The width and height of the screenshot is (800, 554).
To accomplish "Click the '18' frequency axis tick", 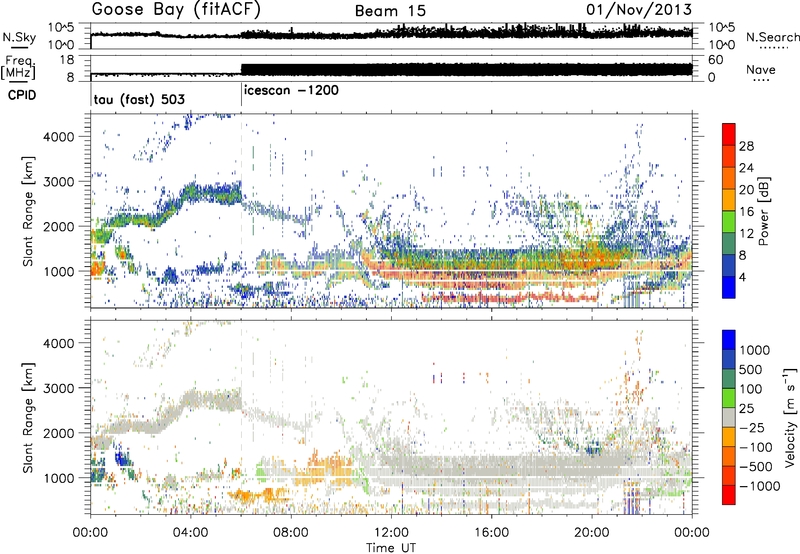I will click(x=67, y=60).
